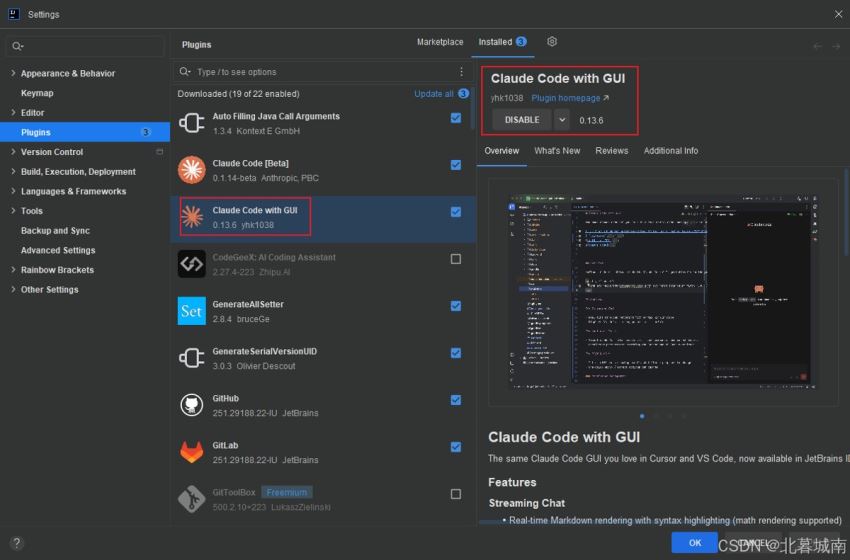Click the Plugins update count badge in sidebar
The width and height of the screenshot is (850, 560).
pos(145,132)
